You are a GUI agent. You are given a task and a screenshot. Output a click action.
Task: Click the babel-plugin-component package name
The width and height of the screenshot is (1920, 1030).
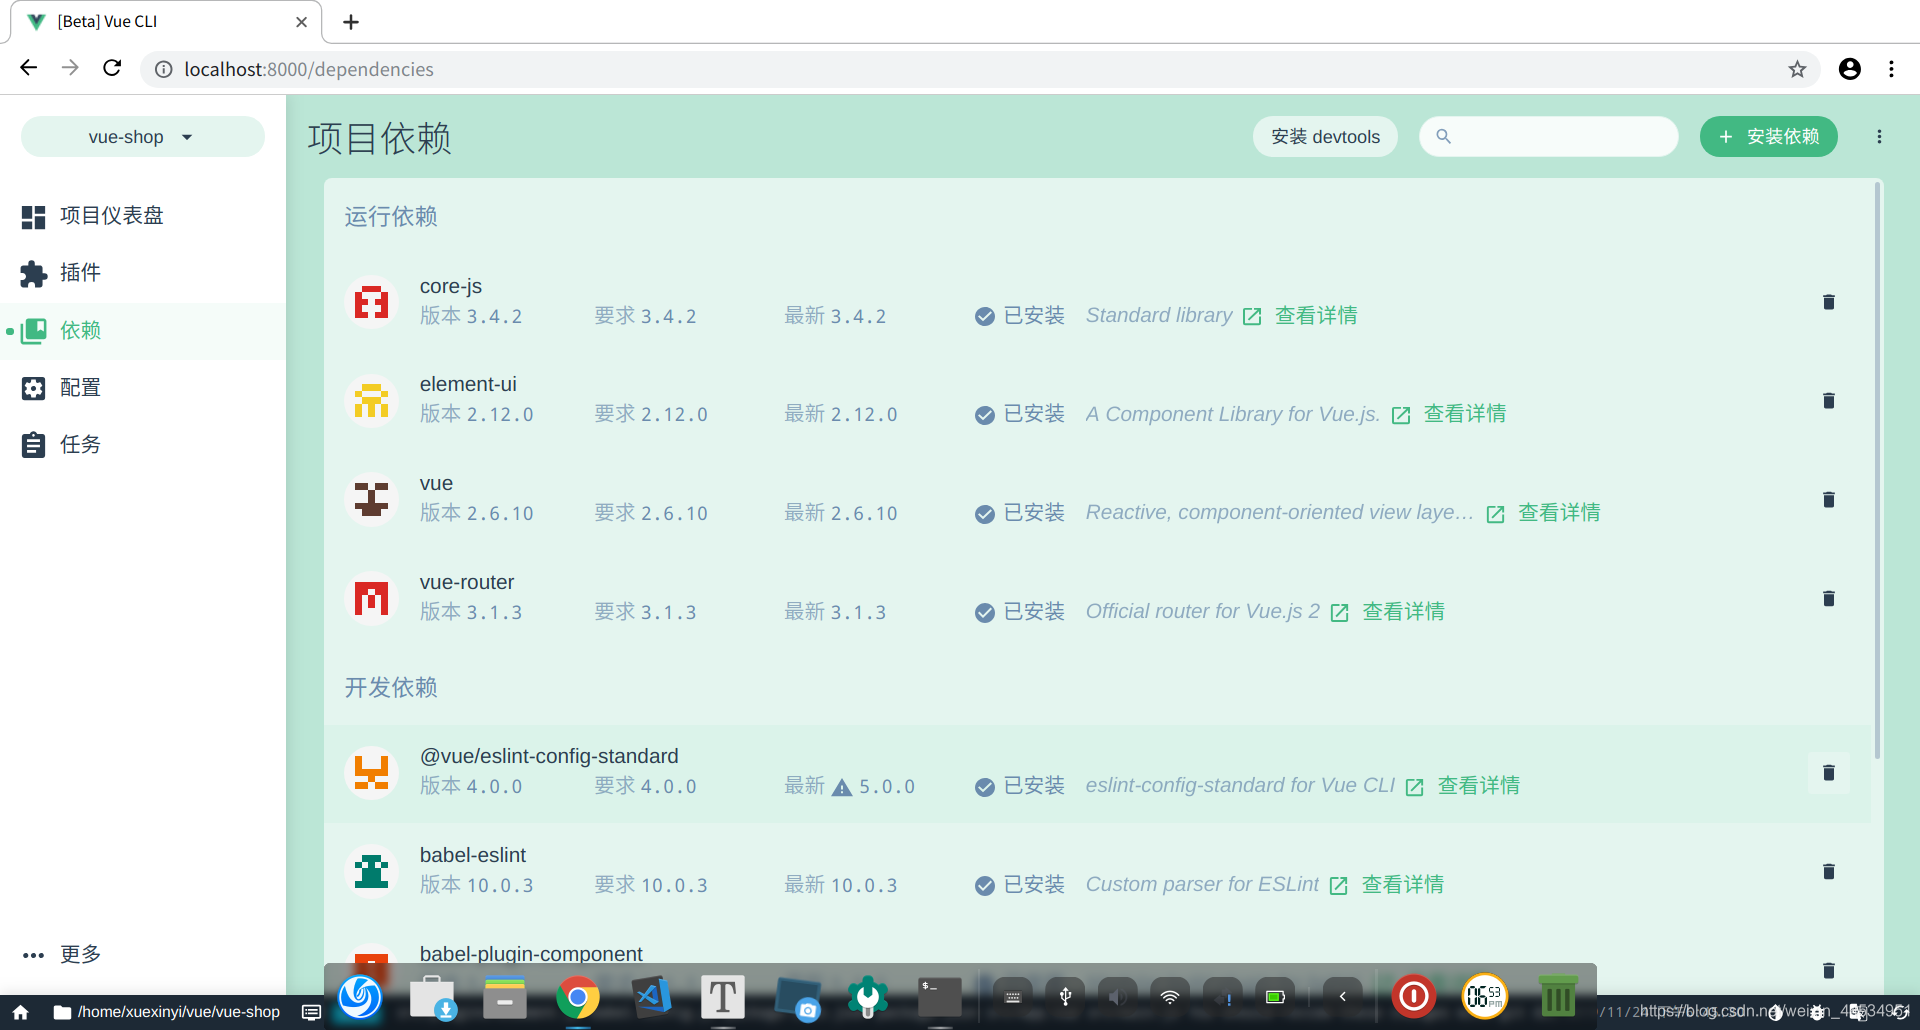[531, 954]
